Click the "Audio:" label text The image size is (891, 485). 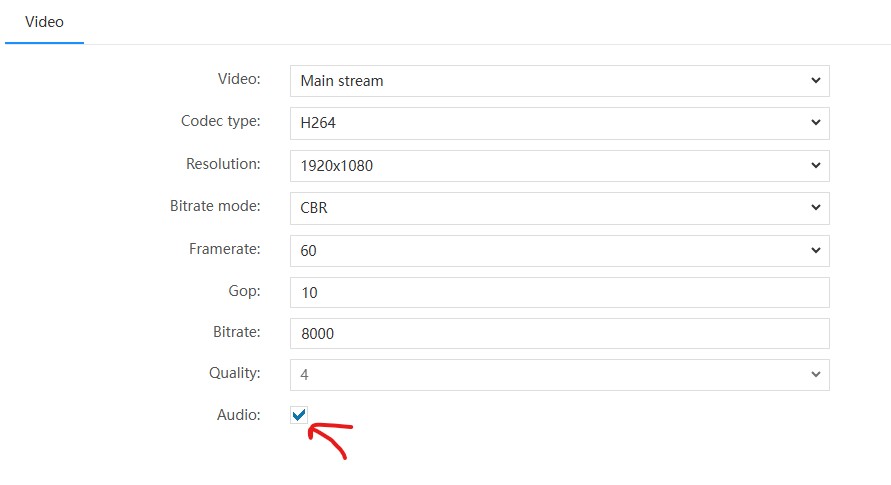tap(239, 415)
